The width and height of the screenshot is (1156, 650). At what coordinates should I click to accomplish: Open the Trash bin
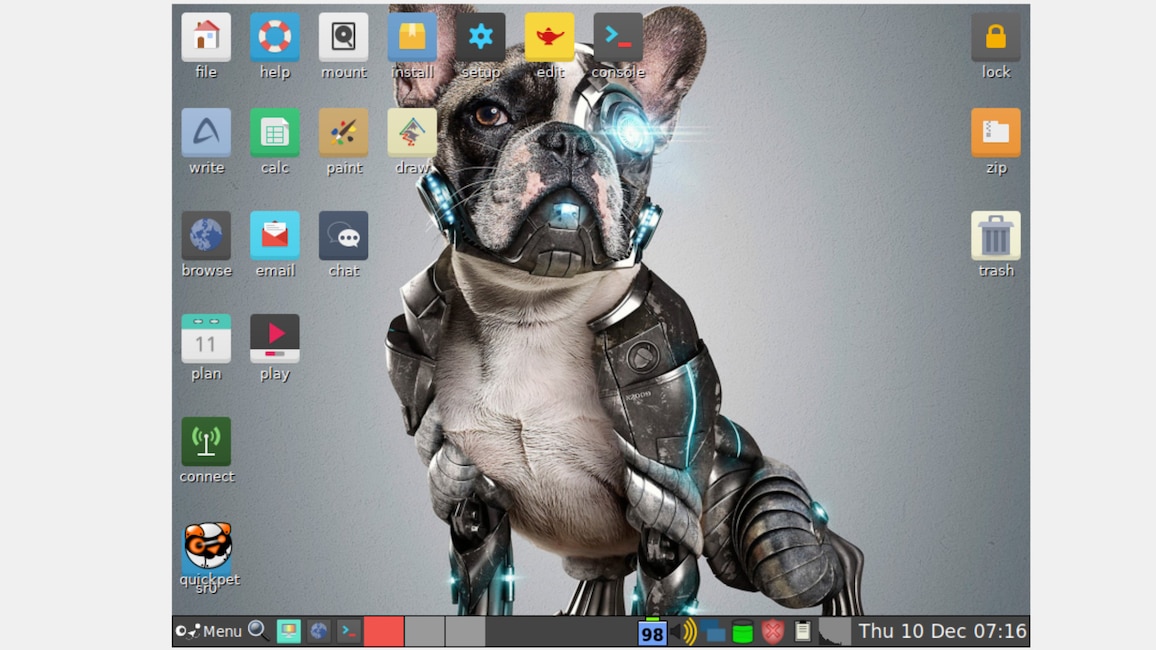(995, 236)
